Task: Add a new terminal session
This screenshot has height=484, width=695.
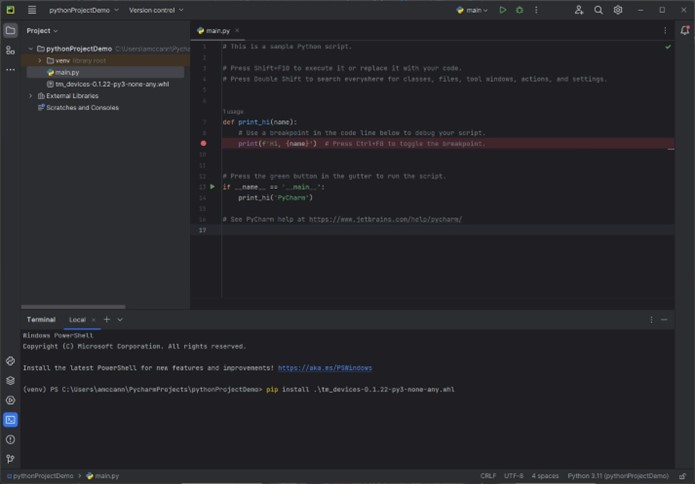Action: 106,319
